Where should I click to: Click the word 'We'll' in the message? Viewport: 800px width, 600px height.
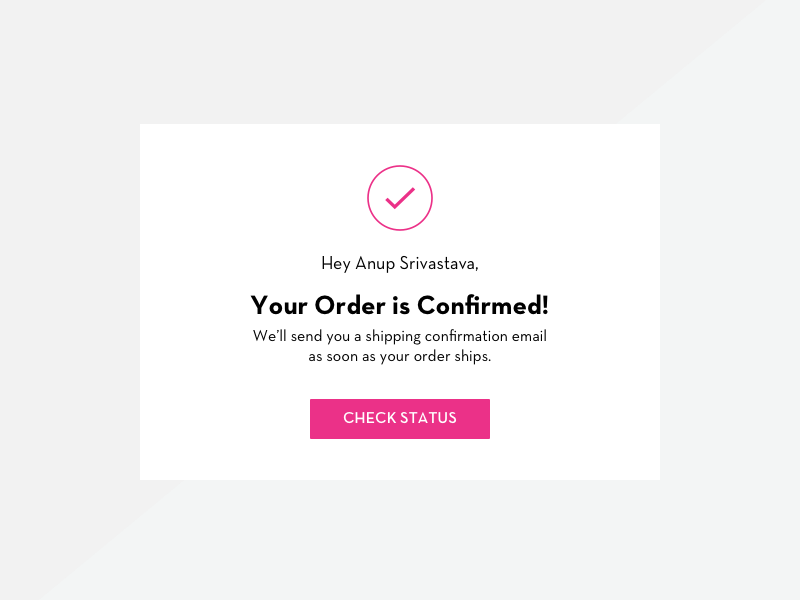[270, 336]
